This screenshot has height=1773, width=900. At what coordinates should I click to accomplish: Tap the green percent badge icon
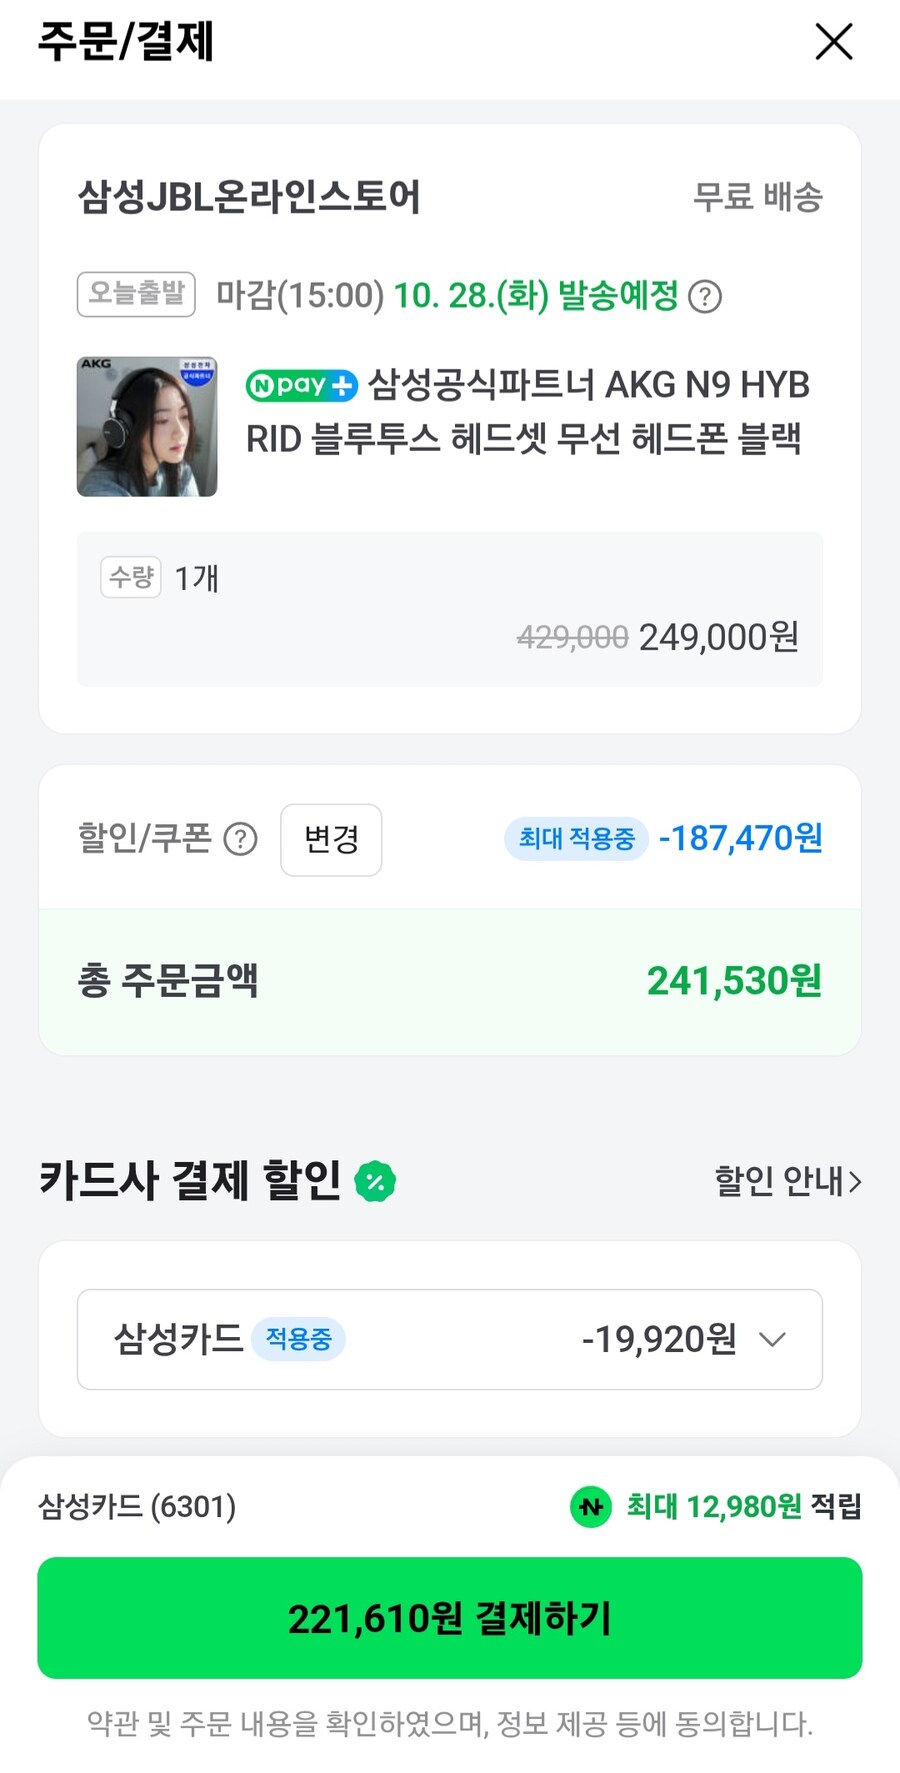click(x=375, y=1182)
